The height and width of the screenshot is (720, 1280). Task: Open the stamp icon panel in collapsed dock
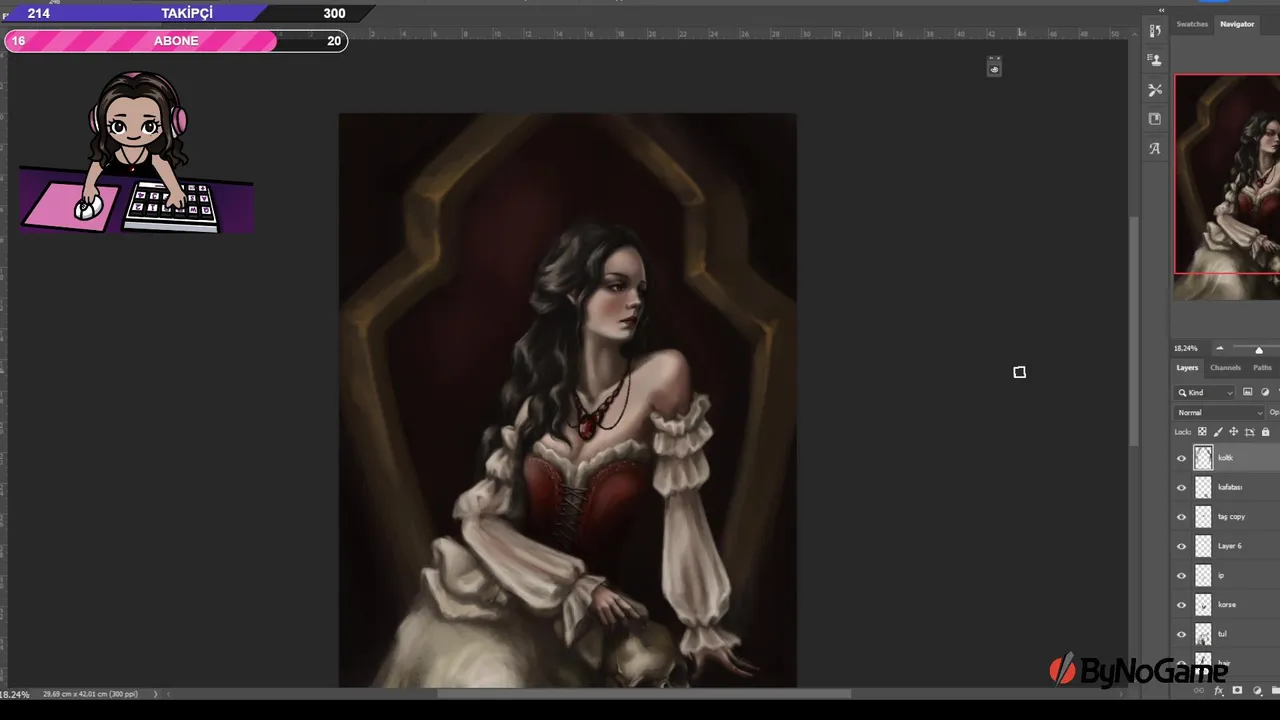(1155, 60)
